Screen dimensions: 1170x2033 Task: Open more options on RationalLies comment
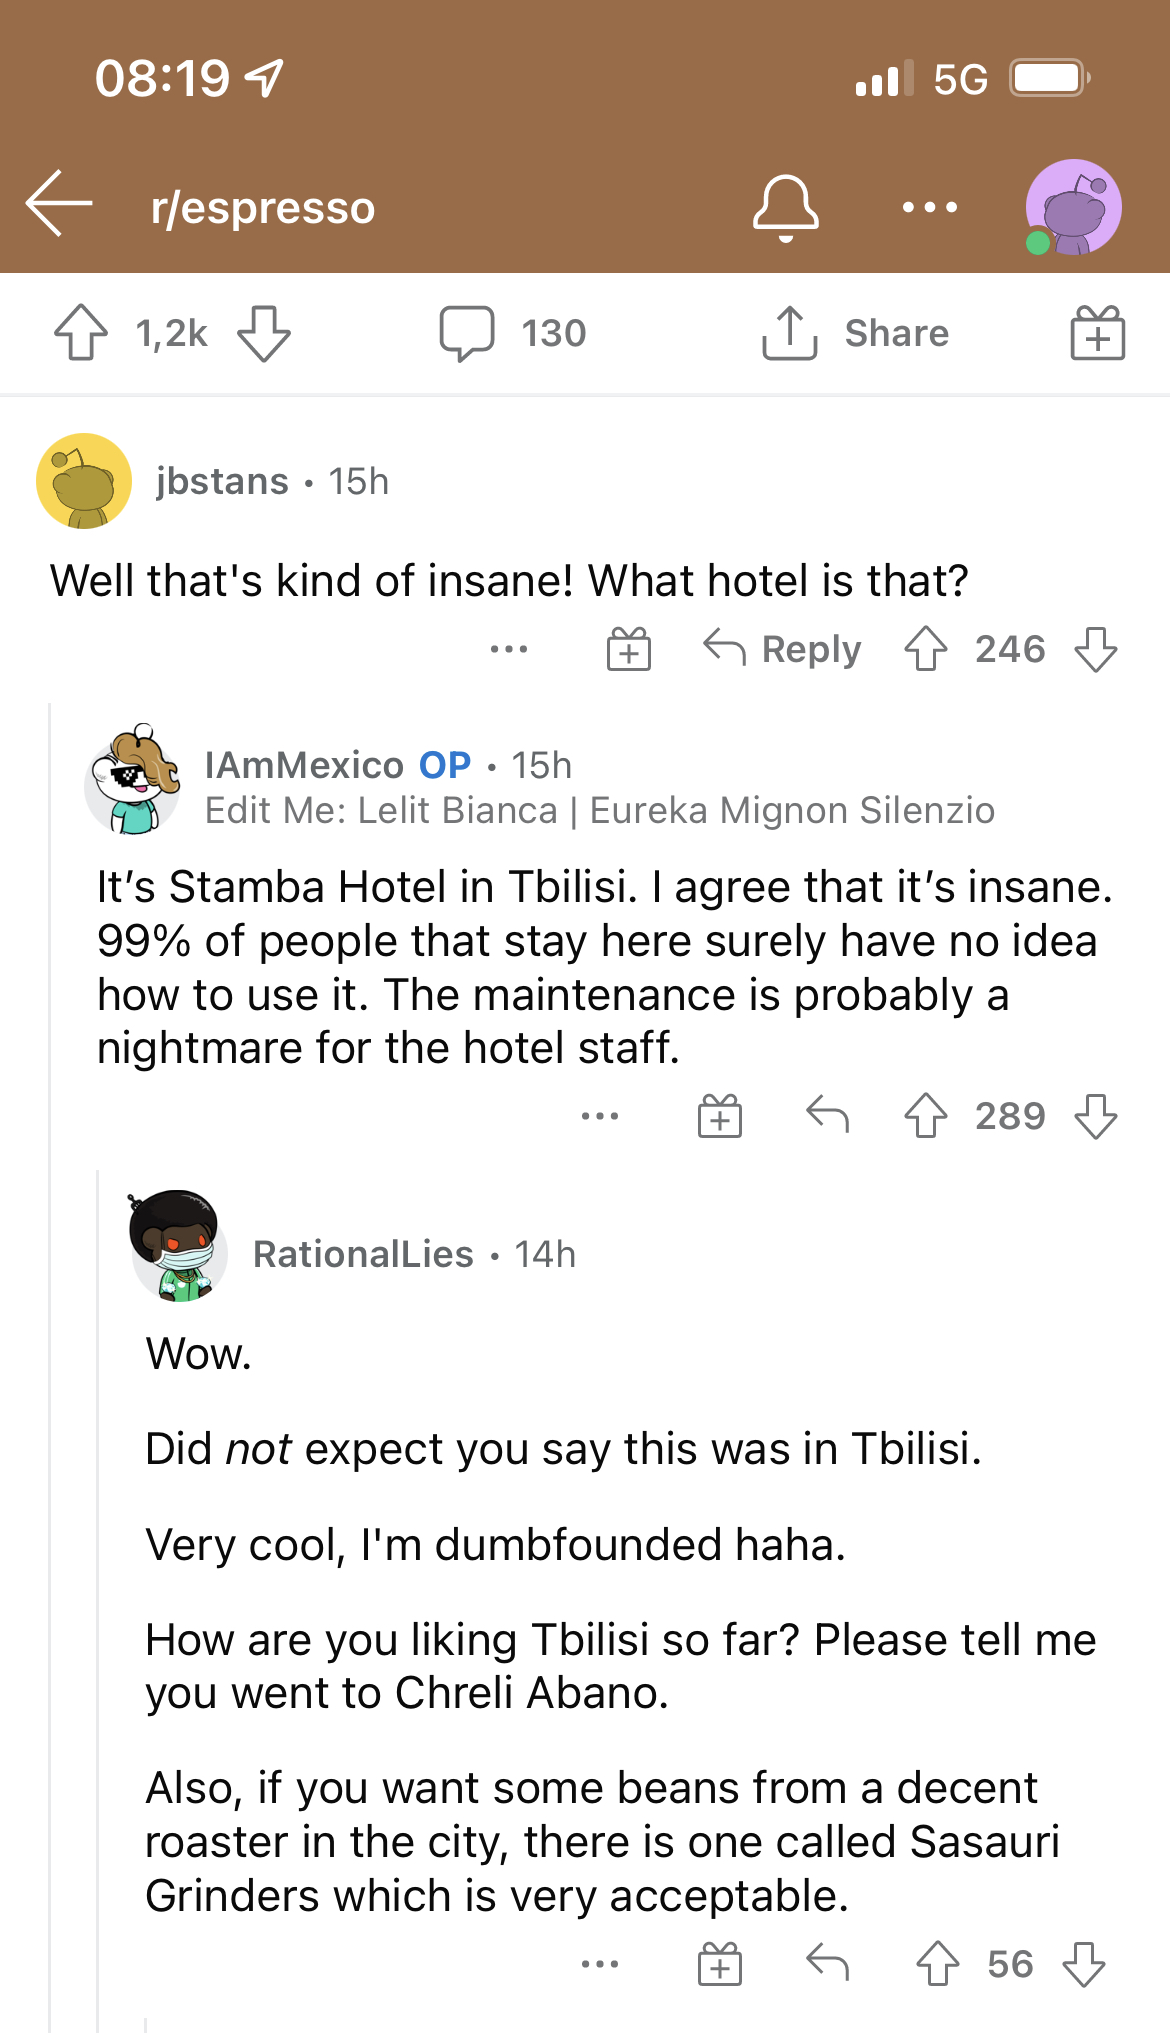600,1964
